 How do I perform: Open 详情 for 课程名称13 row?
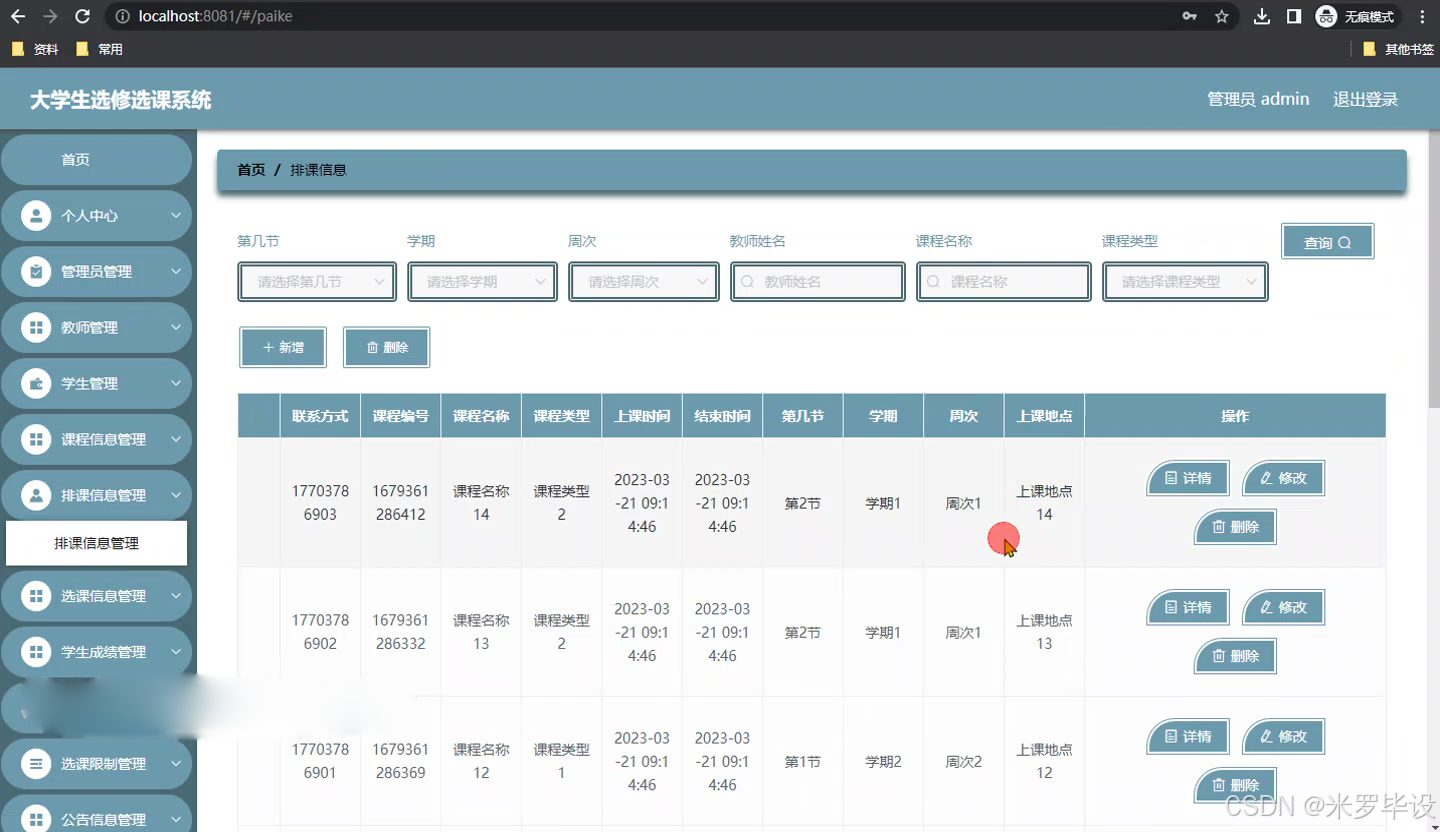[1188, 607]
